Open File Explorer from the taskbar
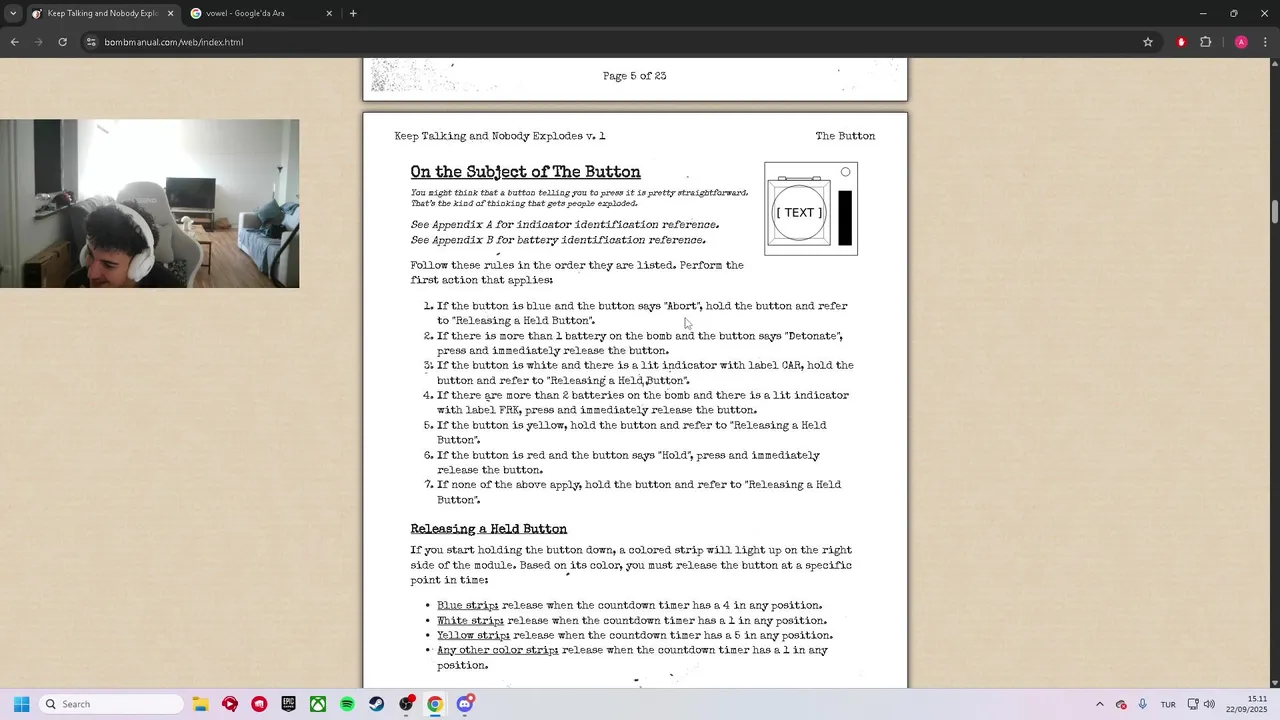This screenshot has height=720, width=1280. pos(200,704)
